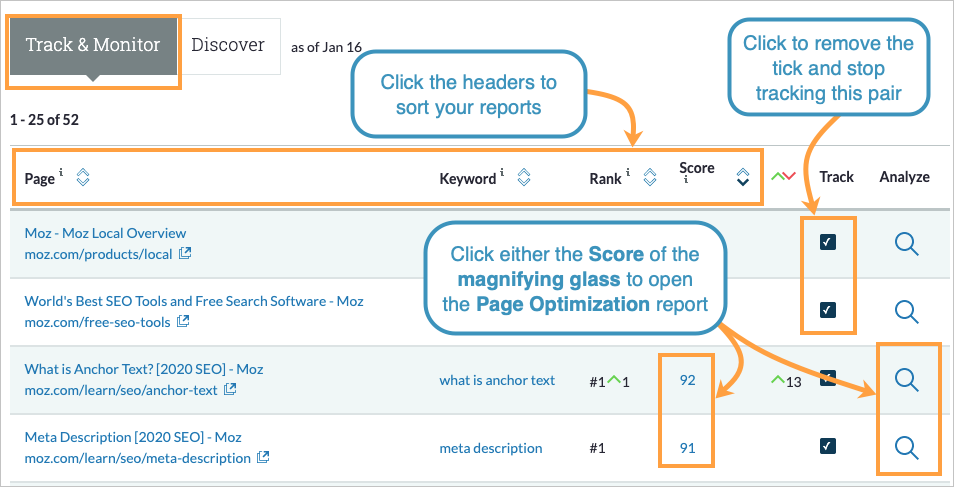
Task: Click magnifying glass for anchor text row
Action: tap(907, 379)
